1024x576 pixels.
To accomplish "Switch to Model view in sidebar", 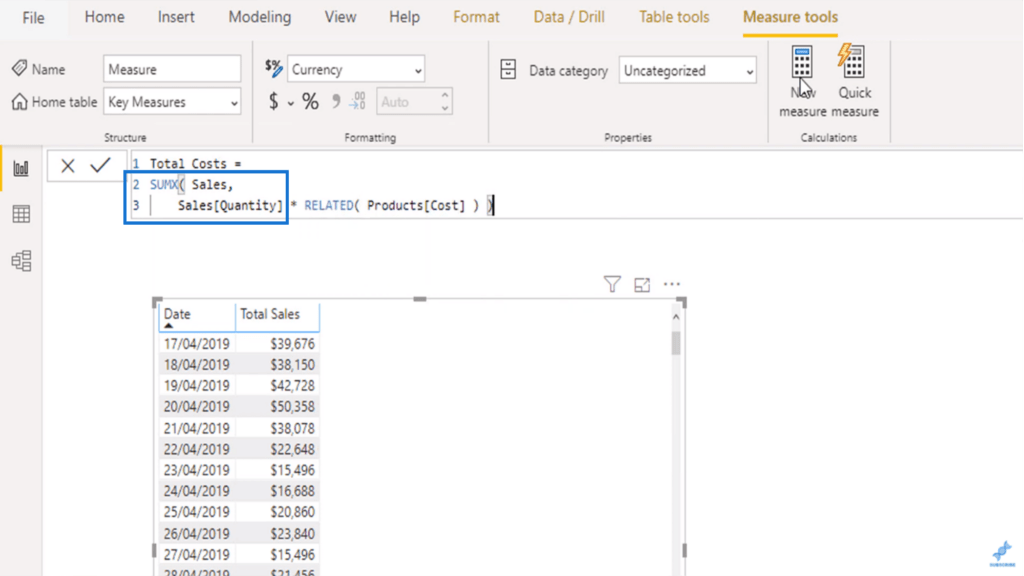I will click(21, 261).
